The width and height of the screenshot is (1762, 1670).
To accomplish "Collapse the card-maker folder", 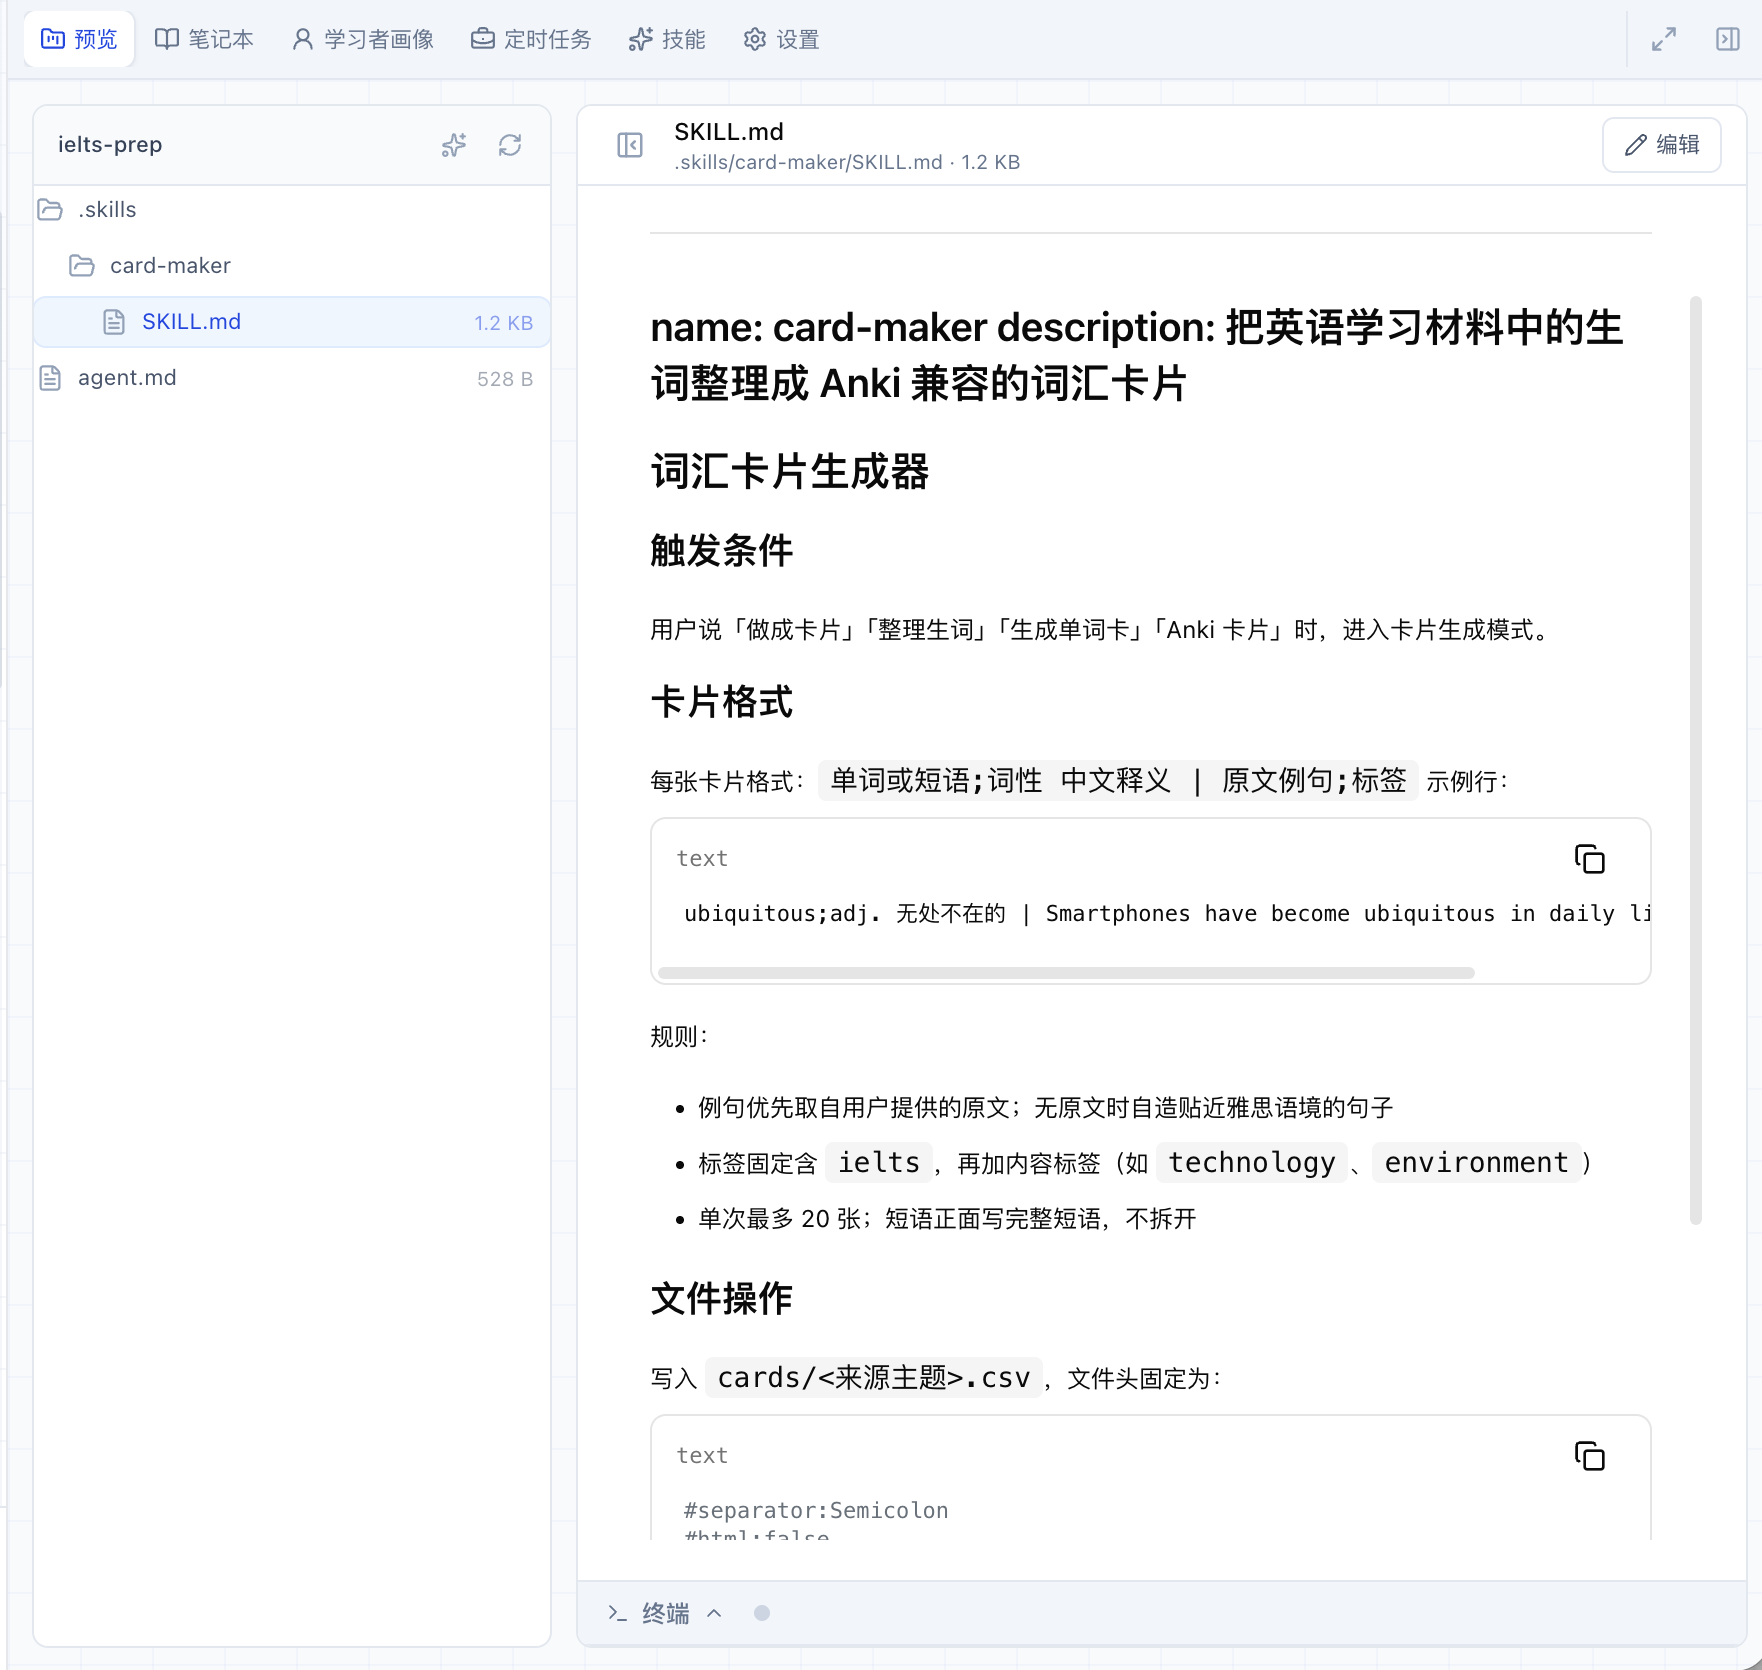I will [292, 266].
